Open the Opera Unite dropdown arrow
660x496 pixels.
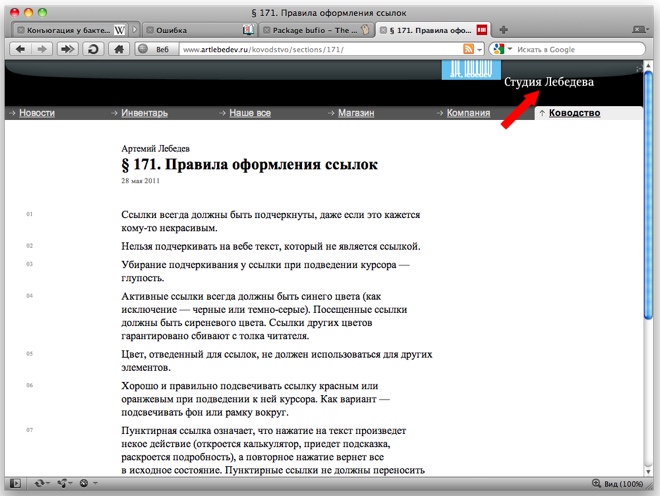[x=70, y=483]
